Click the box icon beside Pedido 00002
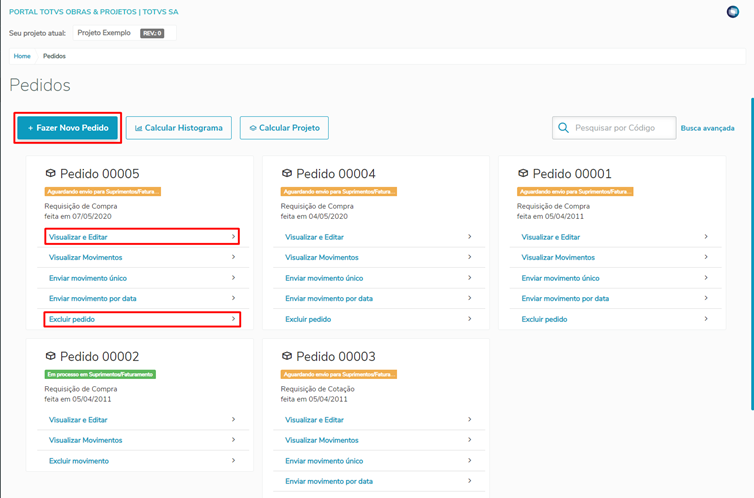754x498 pixels. pos(51,356)
